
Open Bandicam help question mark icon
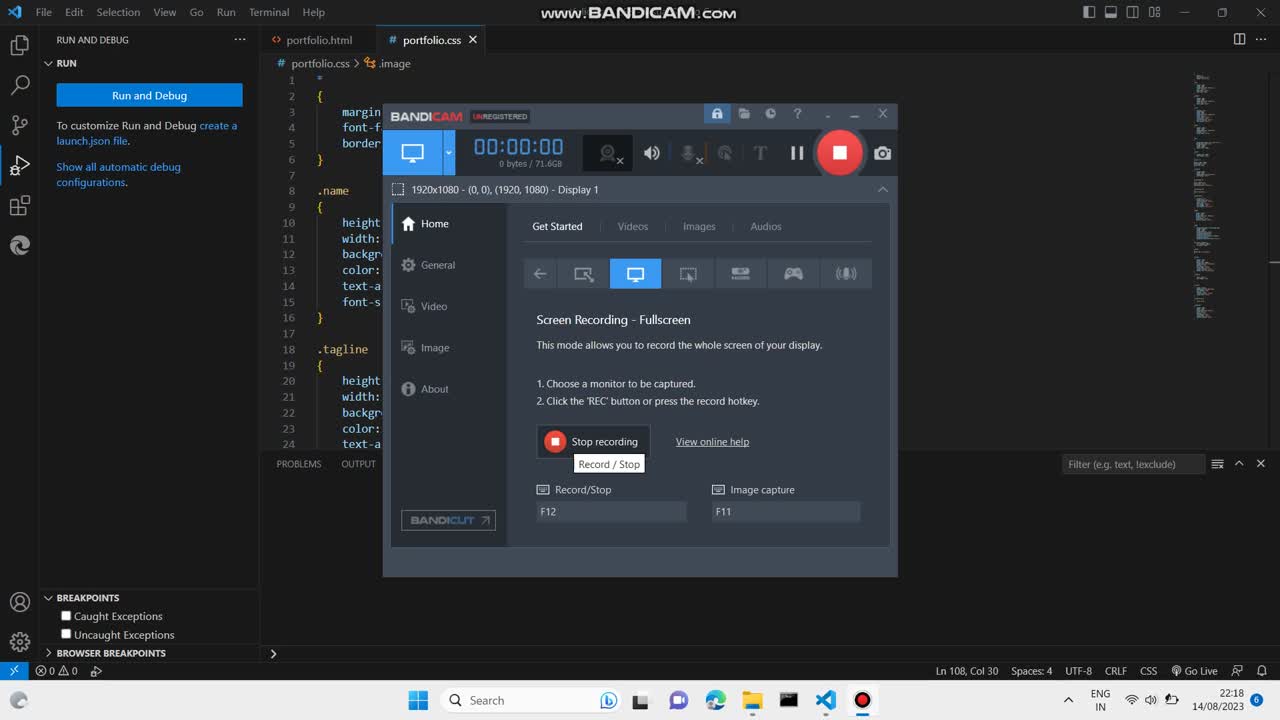(x=797, y=114)
